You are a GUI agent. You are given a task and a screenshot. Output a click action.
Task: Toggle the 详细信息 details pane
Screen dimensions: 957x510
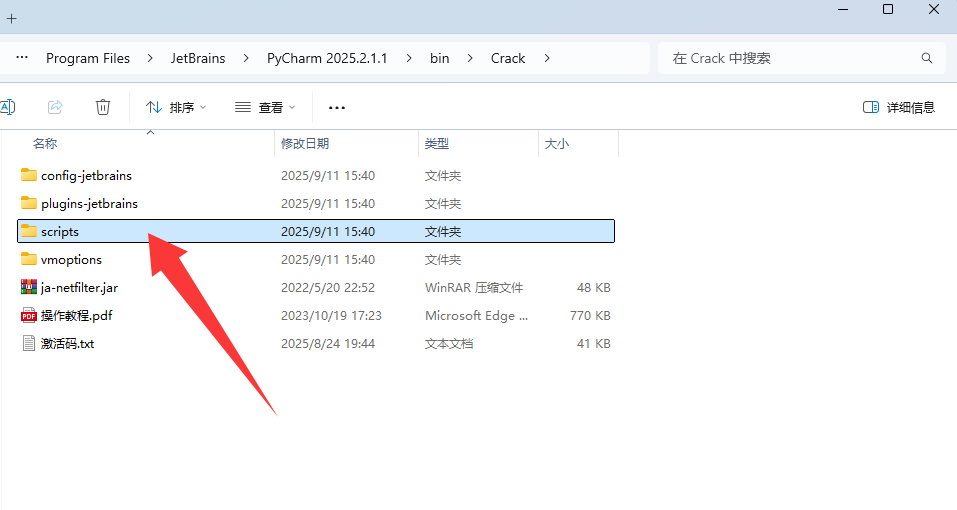(x=898, y=107)
